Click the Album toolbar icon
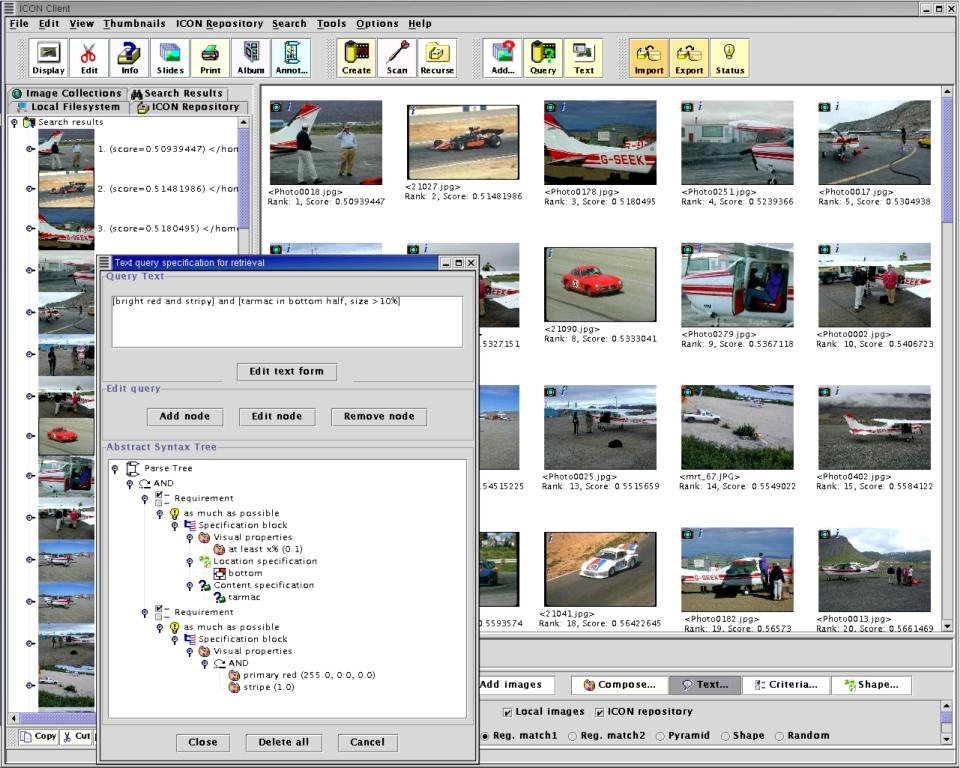960x768 pixels. [251, 58]
